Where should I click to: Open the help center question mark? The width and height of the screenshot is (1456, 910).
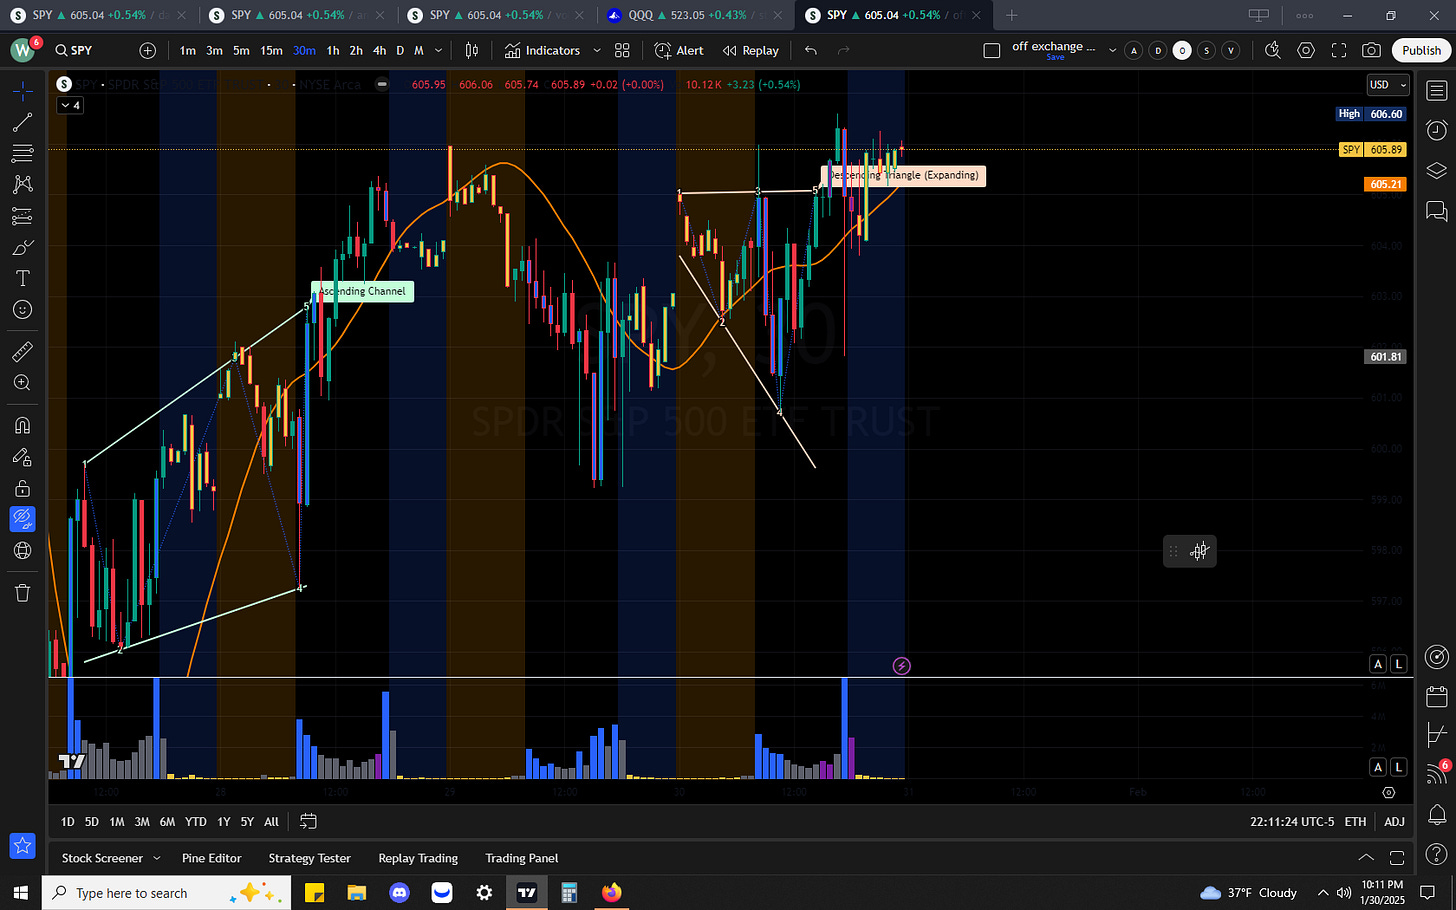coord(1436,853)
